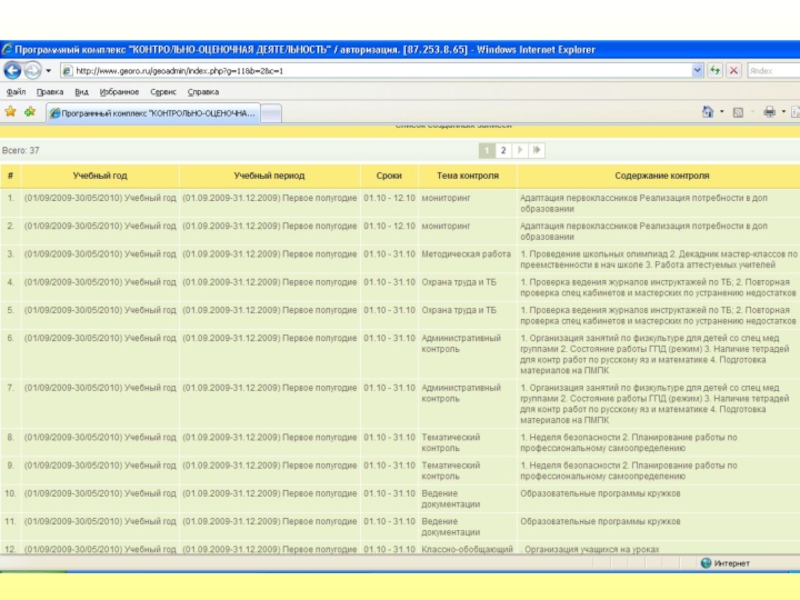
Task: Click 'Образовательные программы кружков' in row 11
Action: point(600,521)
